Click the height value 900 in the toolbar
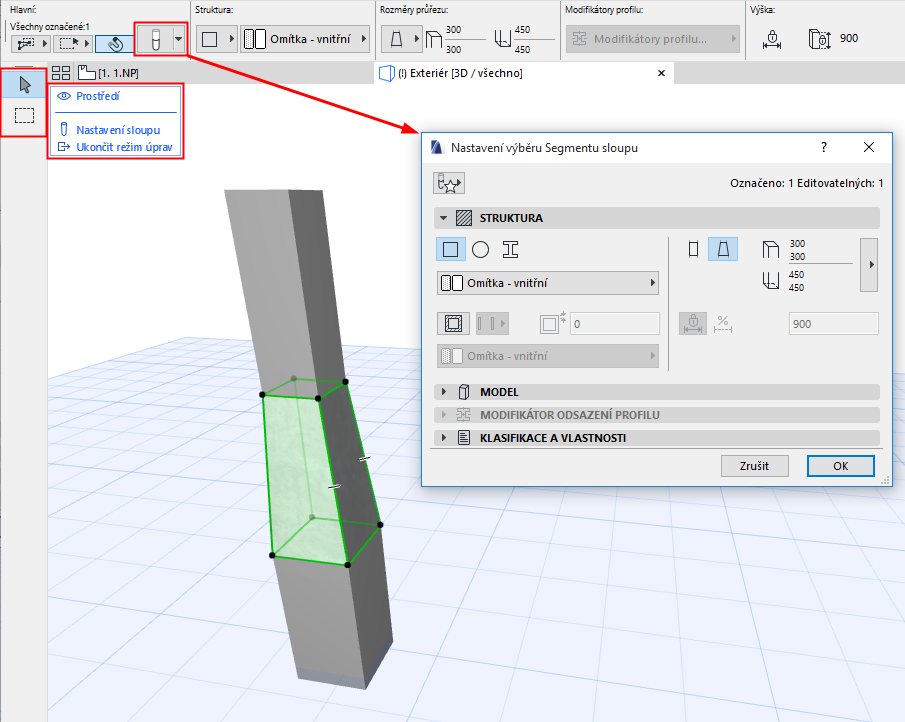This screenshot has height=722, width=905. [848, 38]
